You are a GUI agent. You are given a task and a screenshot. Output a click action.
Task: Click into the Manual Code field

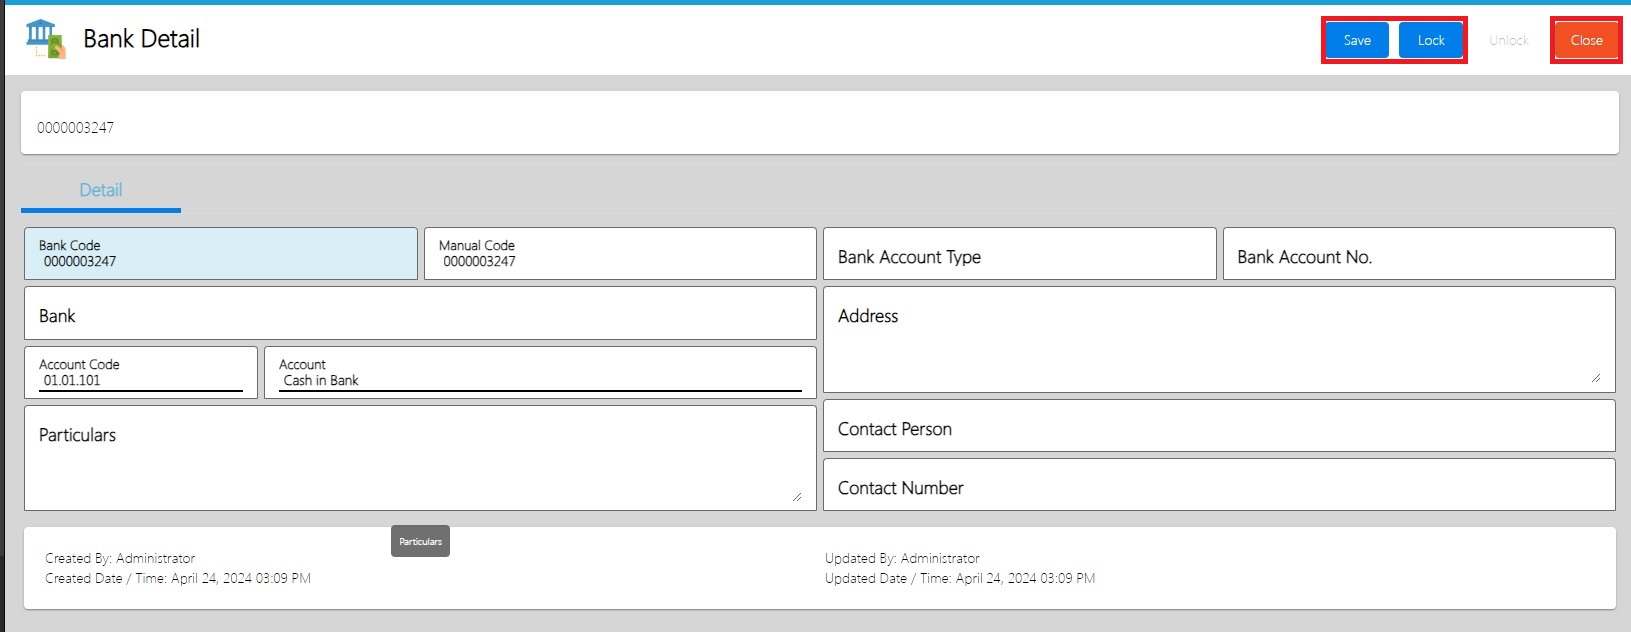tap(620, 254)
